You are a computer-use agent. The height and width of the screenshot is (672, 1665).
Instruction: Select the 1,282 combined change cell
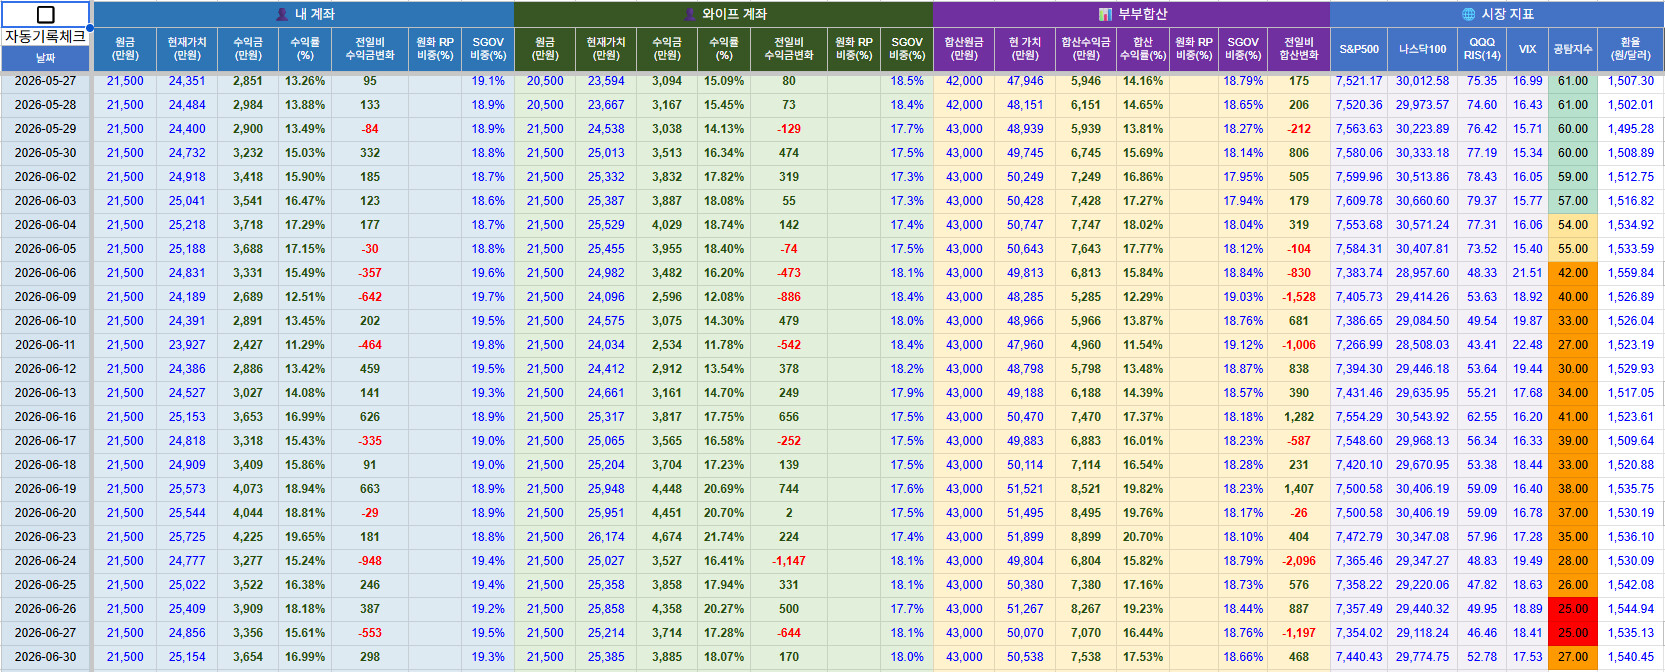[x=1299, y=417]
